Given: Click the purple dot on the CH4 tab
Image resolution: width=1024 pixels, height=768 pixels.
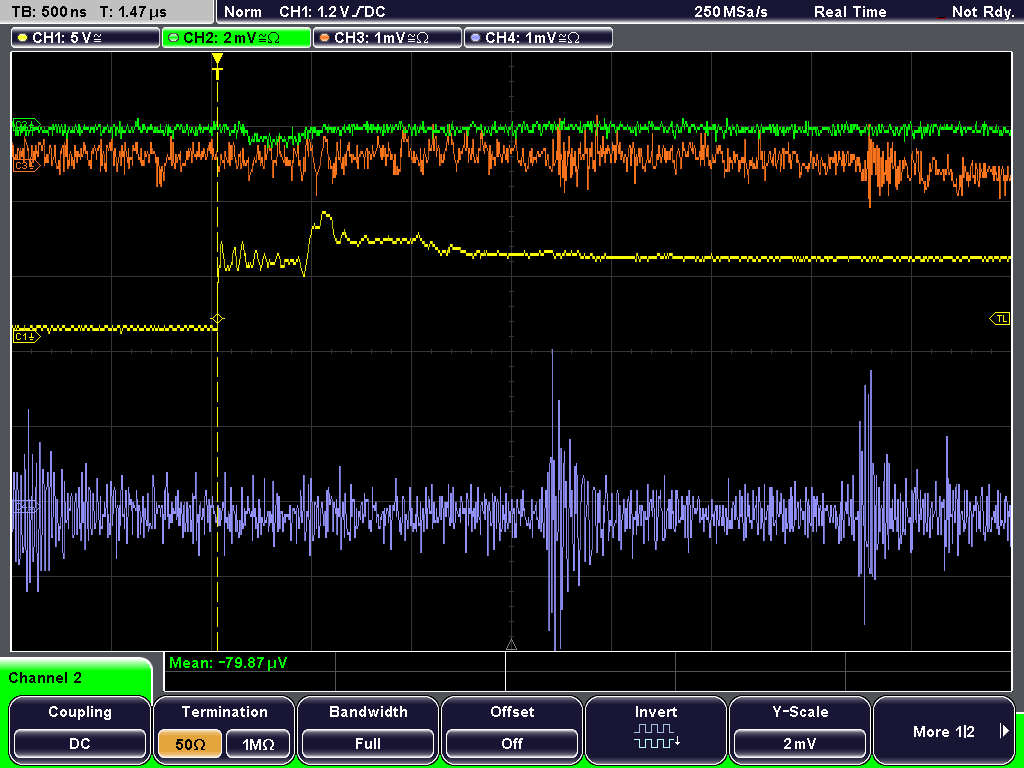Looking at the screenshot, I should [x=475, y=38].
